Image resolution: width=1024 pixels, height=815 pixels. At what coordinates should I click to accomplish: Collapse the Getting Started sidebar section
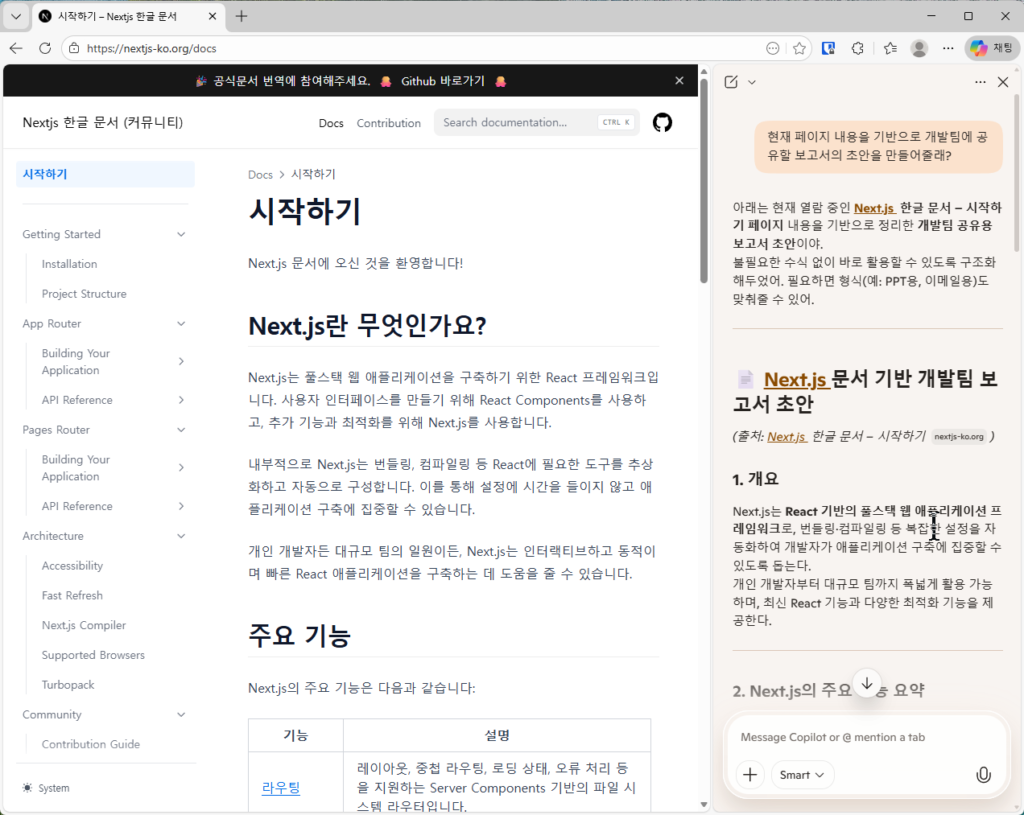coord(181,235)
